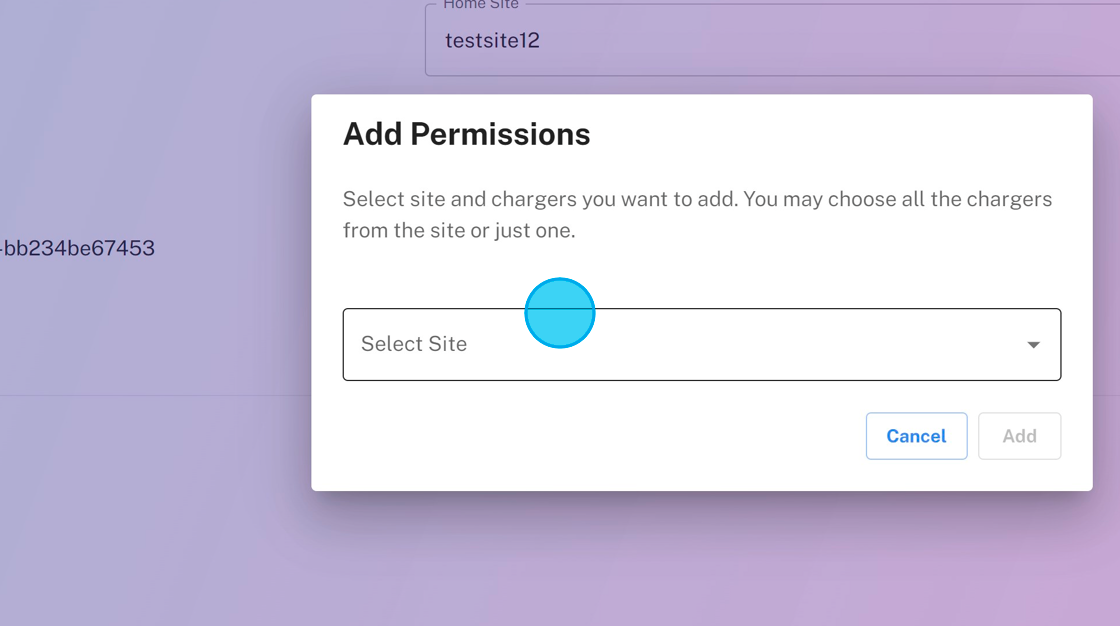The width and height of the screenshot is (1120, 626).
Task: Click the dropdown arrow caret icon
Action: click(1033, 345)
